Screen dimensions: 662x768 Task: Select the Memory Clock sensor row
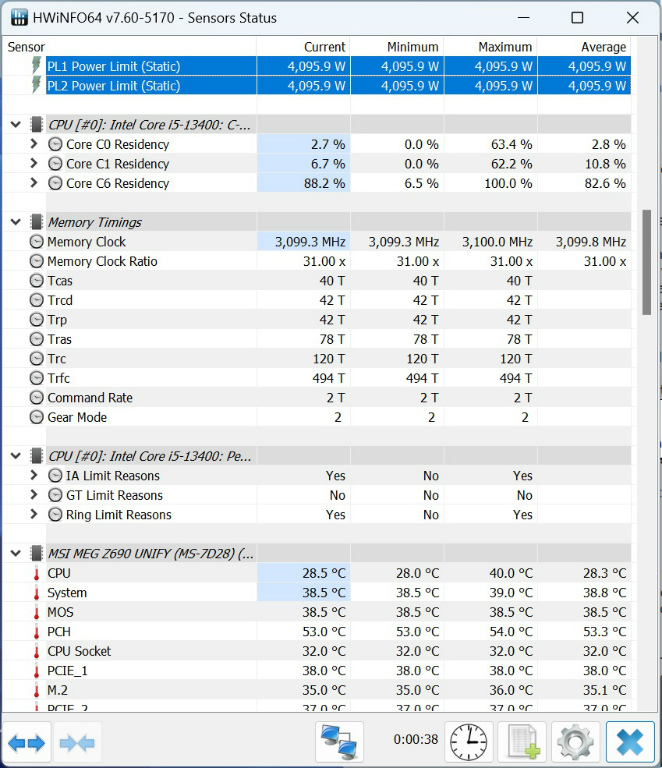tap(317, 241)
